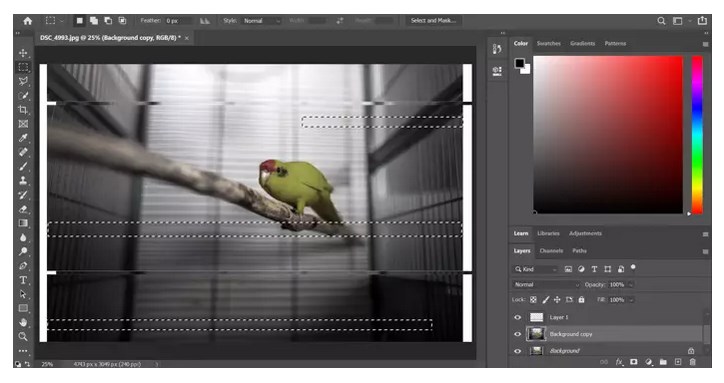
Task: Select the History Brush tool
Action: (x=23, y=195)
